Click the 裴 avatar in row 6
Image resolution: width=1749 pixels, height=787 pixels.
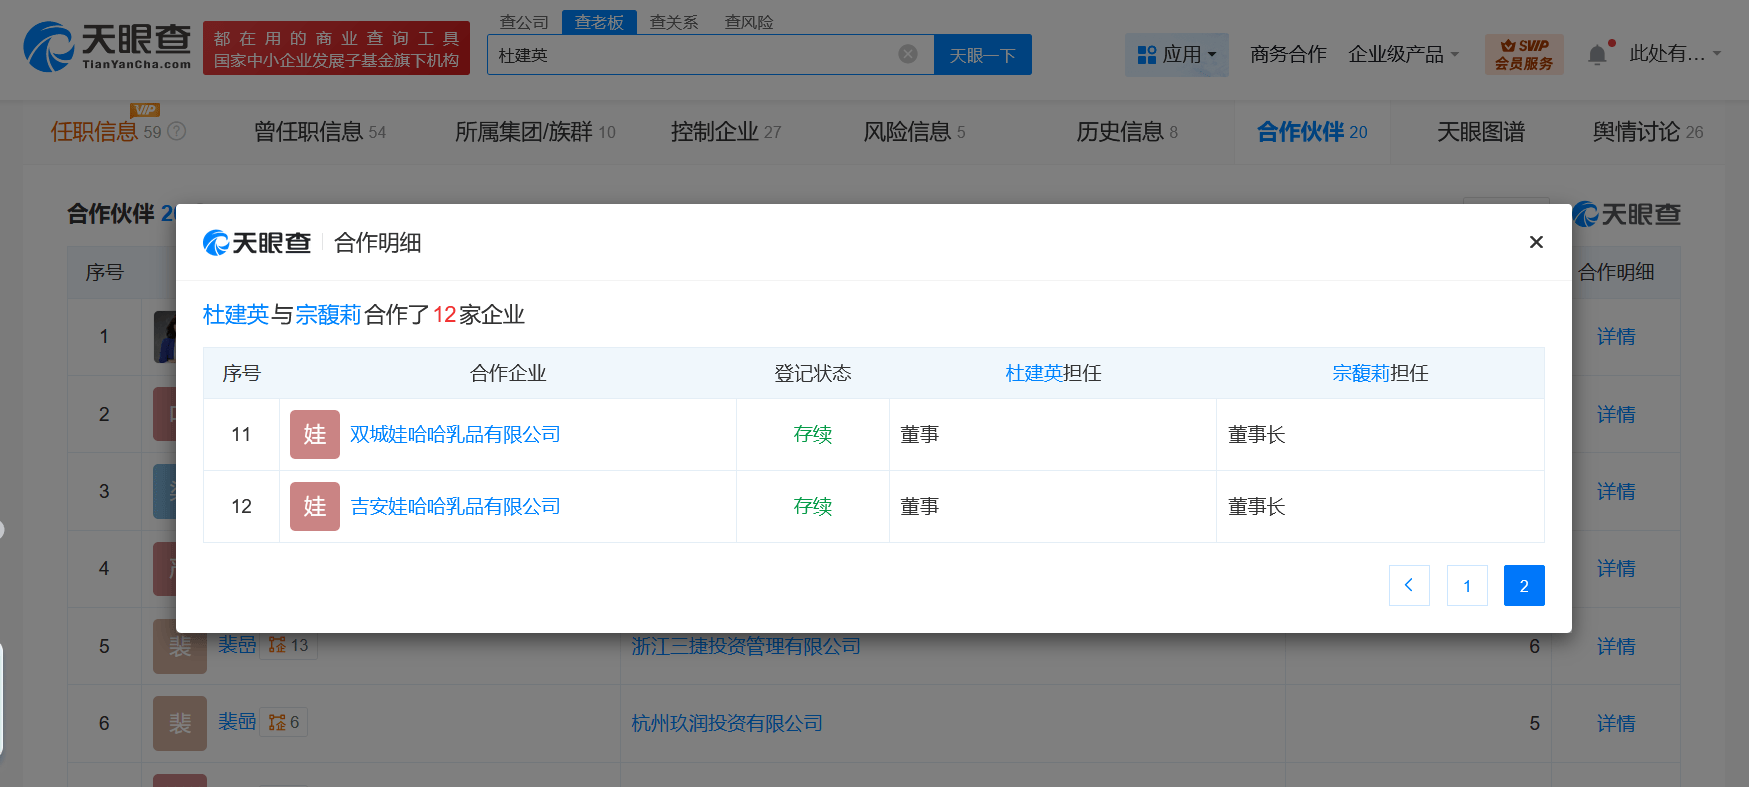tap(180, 723)
